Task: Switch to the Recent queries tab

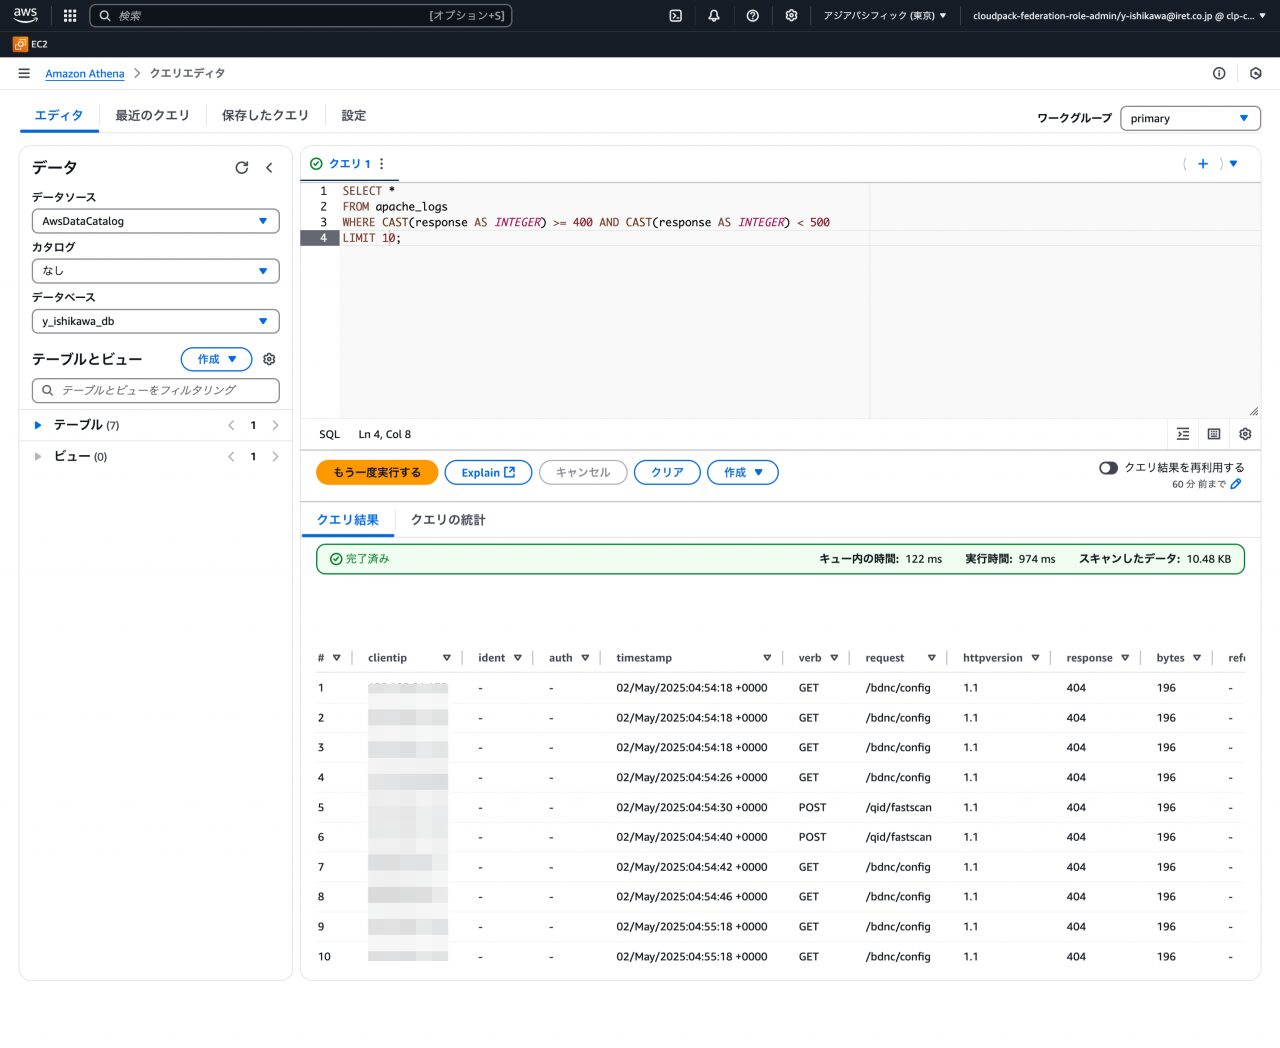Action: coord(152,115)
